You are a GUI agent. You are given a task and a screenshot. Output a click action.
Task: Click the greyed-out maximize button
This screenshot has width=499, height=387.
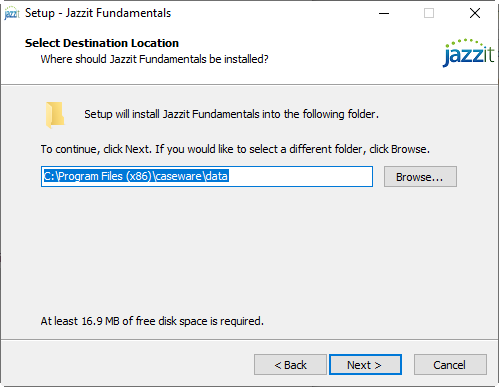point(429,13)
